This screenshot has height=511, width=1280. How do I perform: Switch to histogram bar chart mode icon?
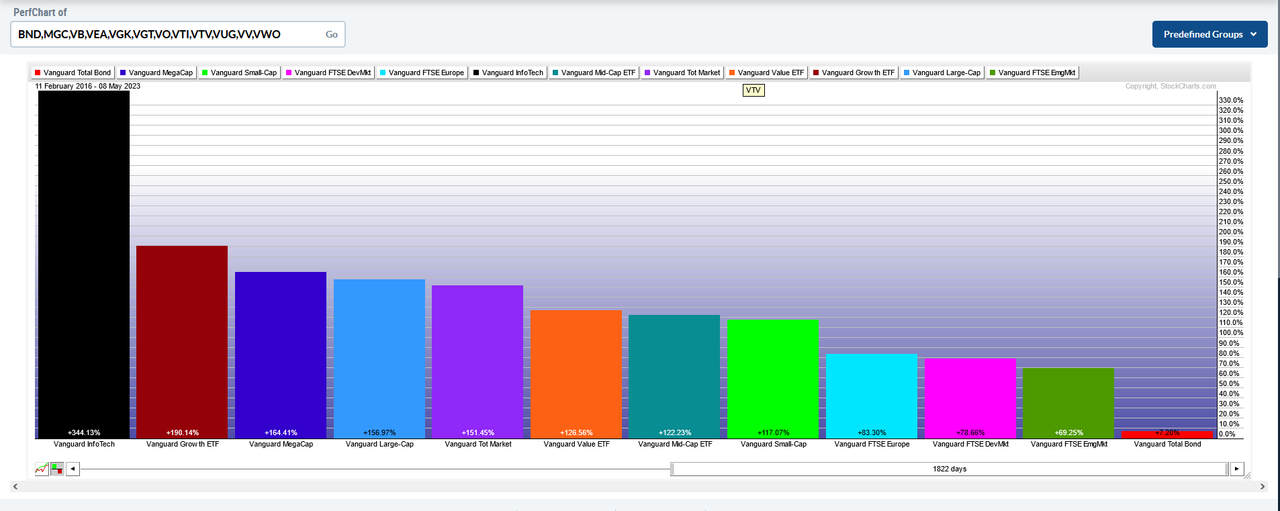pyautogui.click(x=57, y=468)
